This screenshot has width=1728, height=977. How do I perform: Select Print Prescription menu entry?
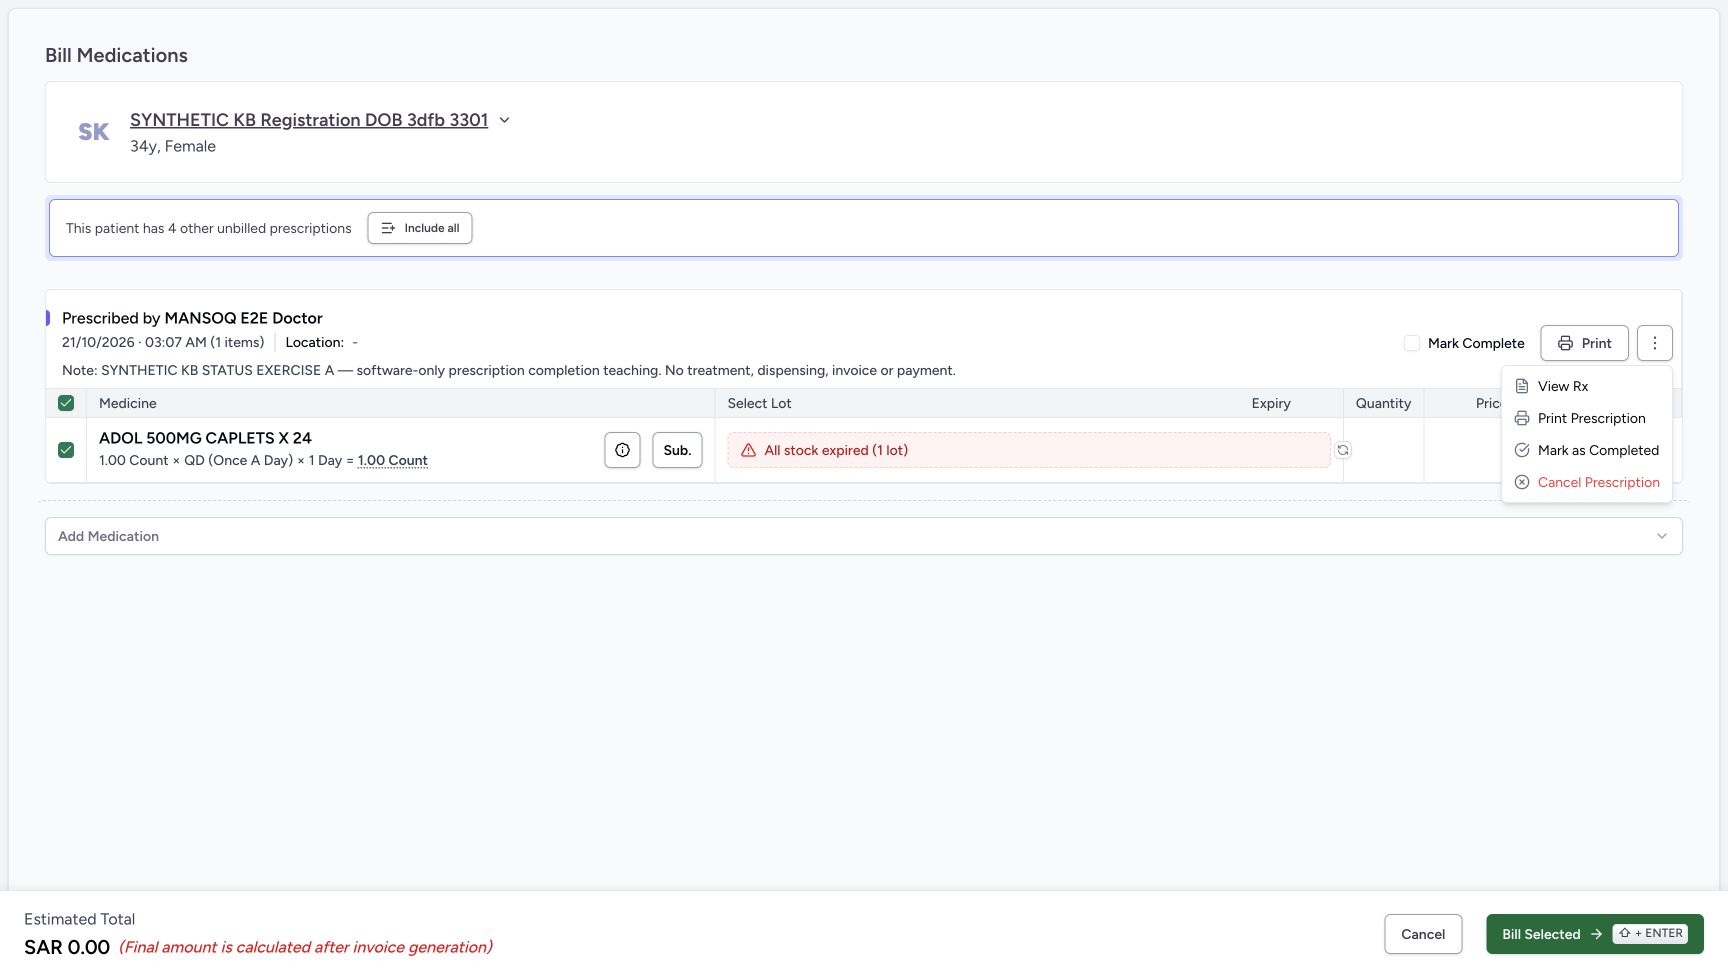[x=1586, y=418]
